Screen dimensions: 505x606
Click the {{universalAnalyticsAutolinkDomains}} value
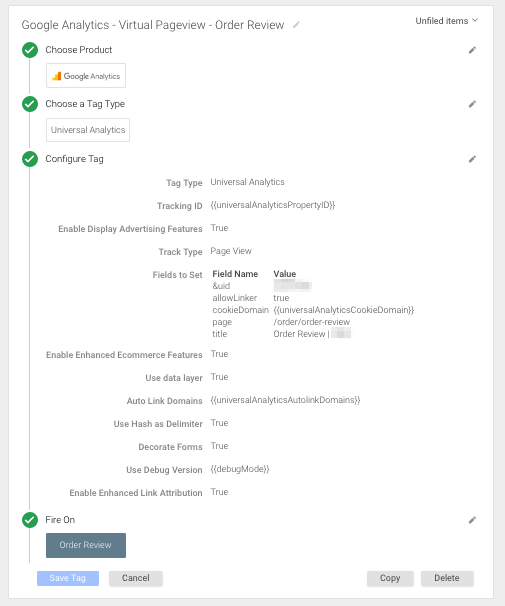point(285,400)
